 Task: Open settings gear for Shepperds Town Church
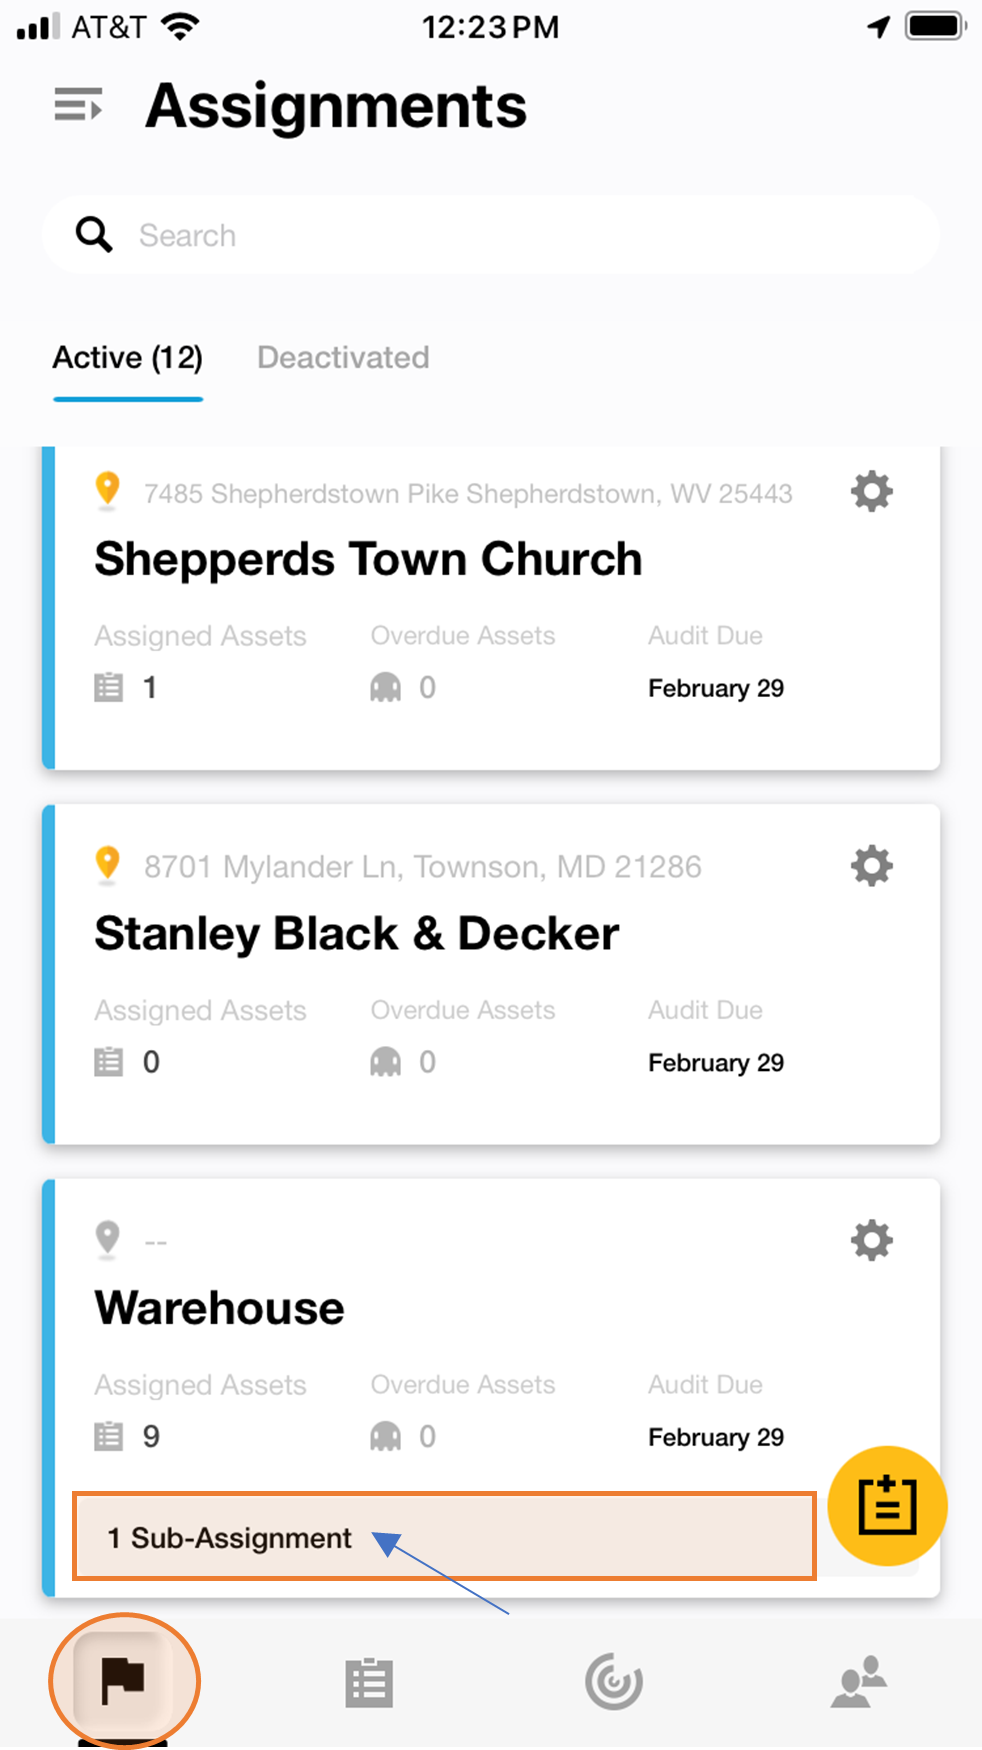(871, 492)
